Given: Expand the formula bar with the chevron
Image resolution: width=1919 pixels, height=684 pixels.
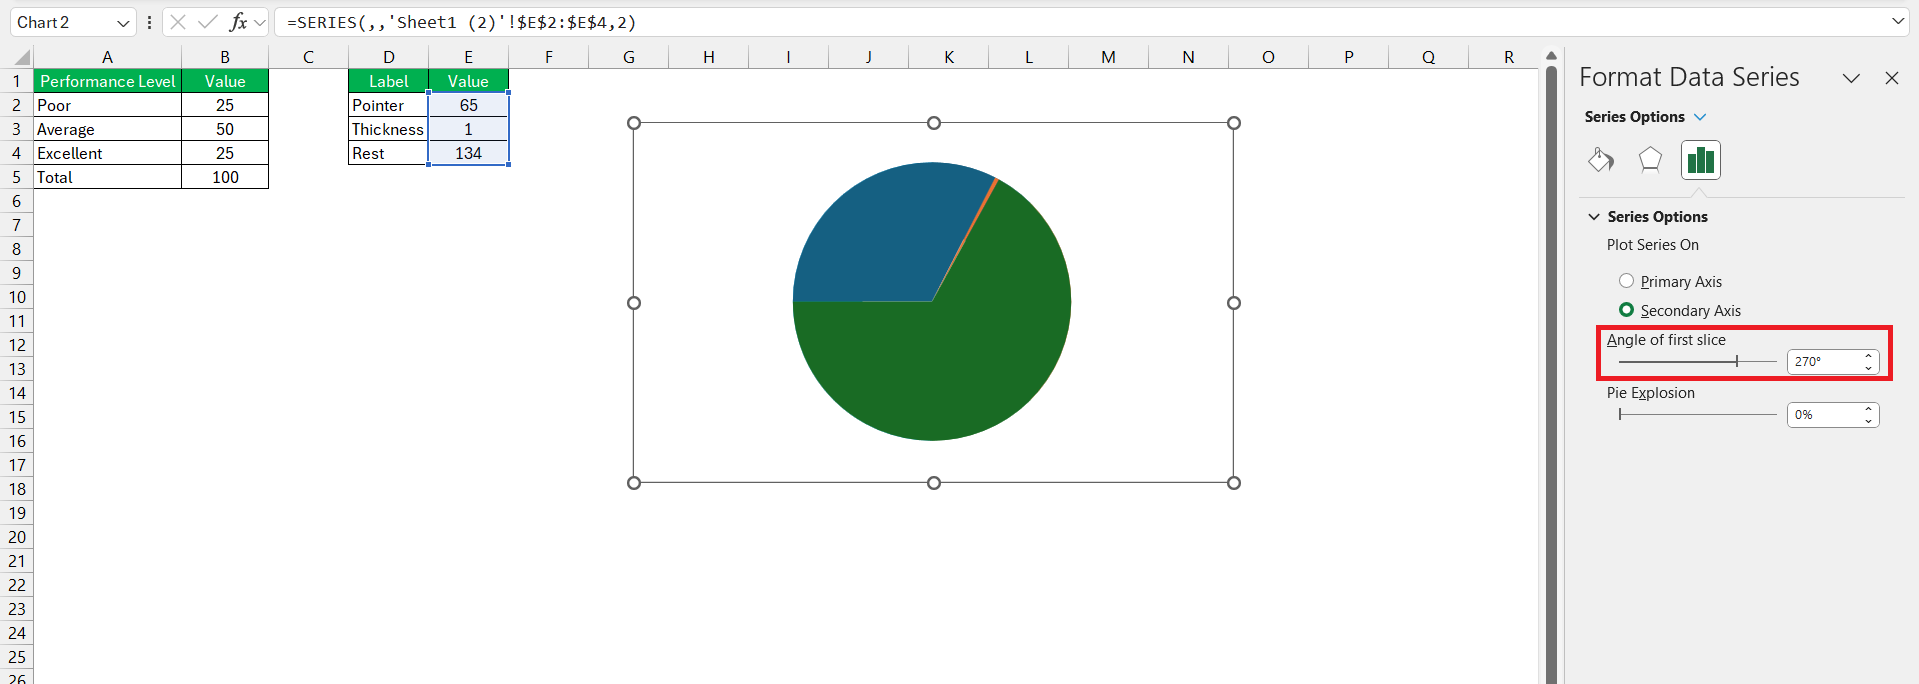Looking at the screenshot, I should coord(1898,21).
